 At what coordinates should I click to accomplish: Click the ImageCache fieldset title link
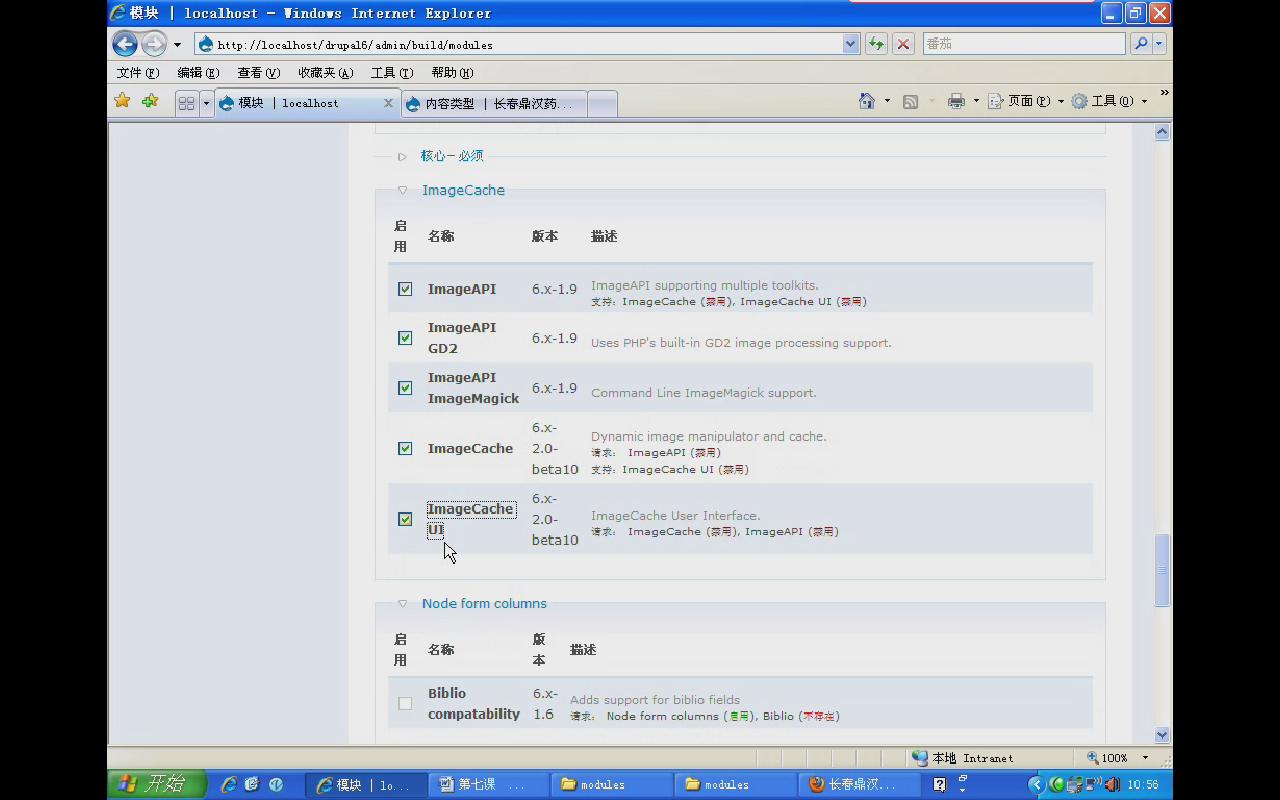click(x=463, y=190)
